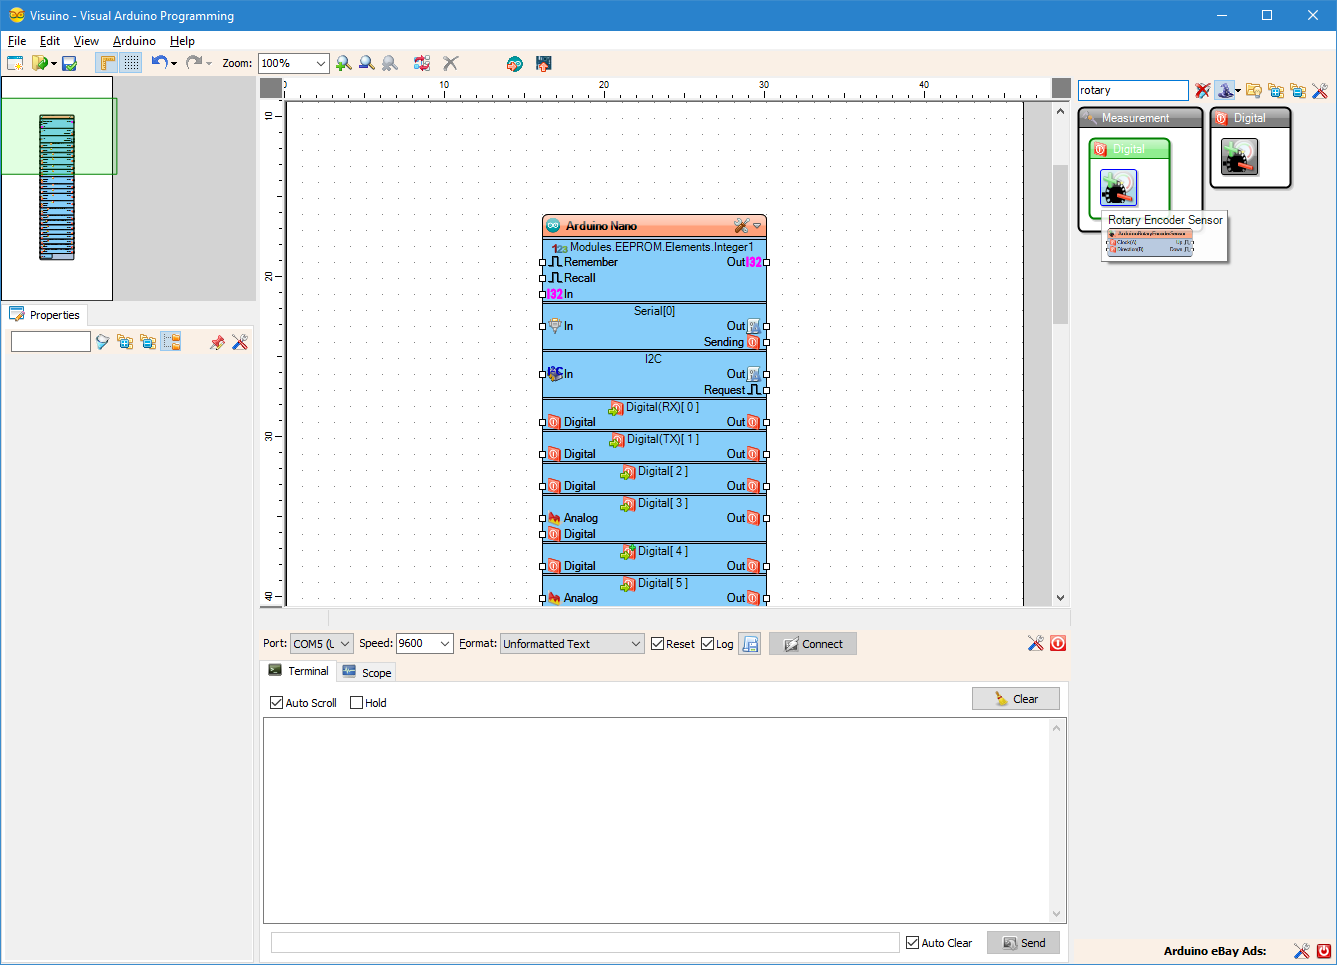Open a project file from toolbar

pyautogui.click(x=40, y=63)
